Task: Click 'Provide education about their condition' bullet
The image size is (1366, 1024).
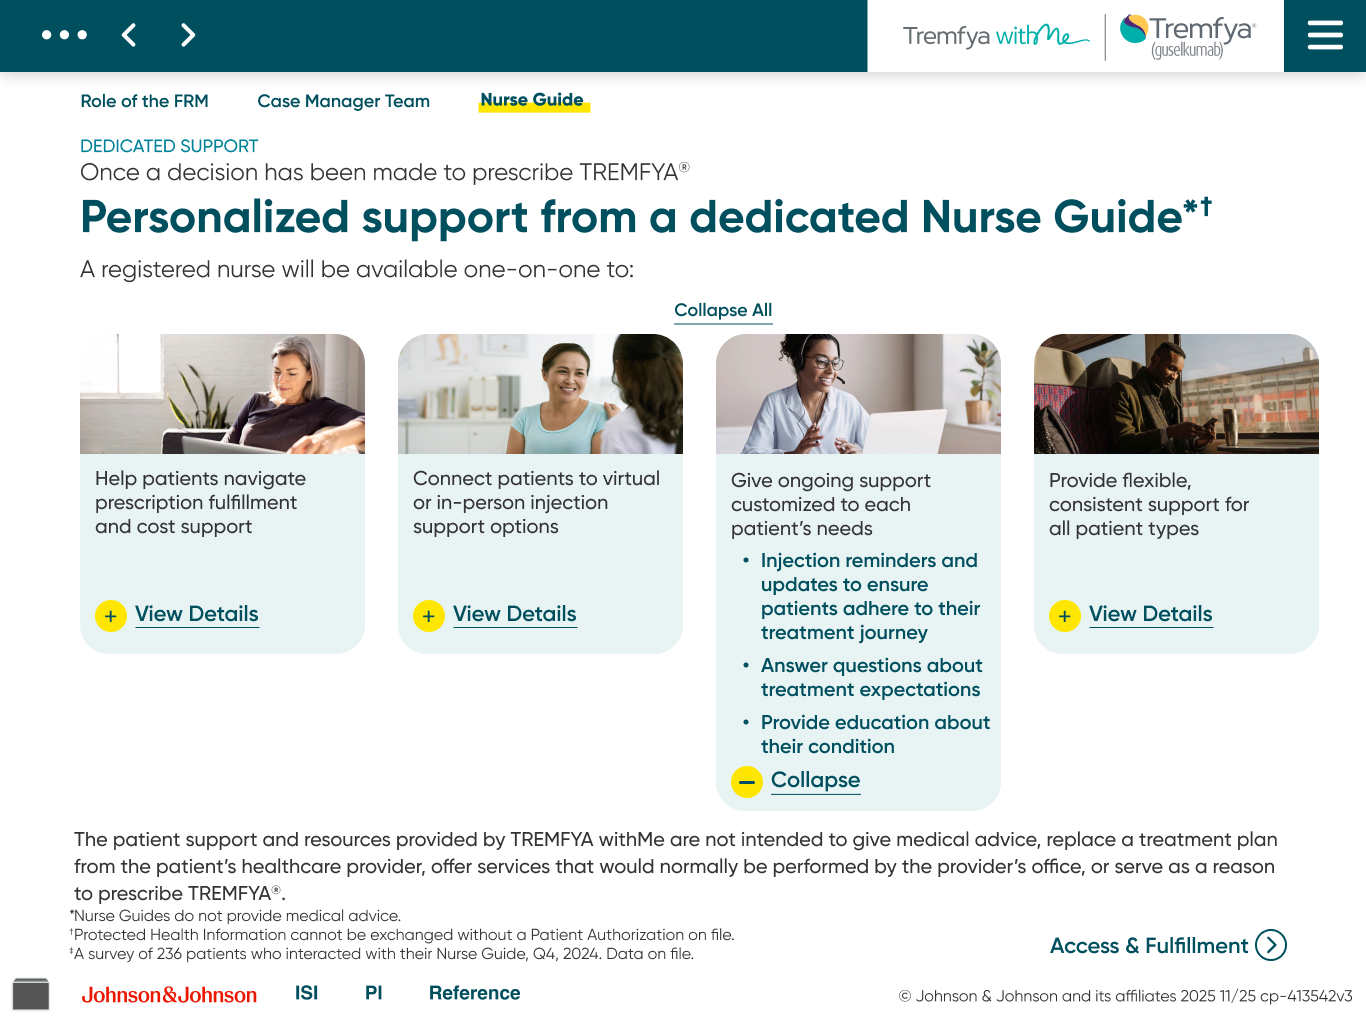Action: tap(875, 735)
